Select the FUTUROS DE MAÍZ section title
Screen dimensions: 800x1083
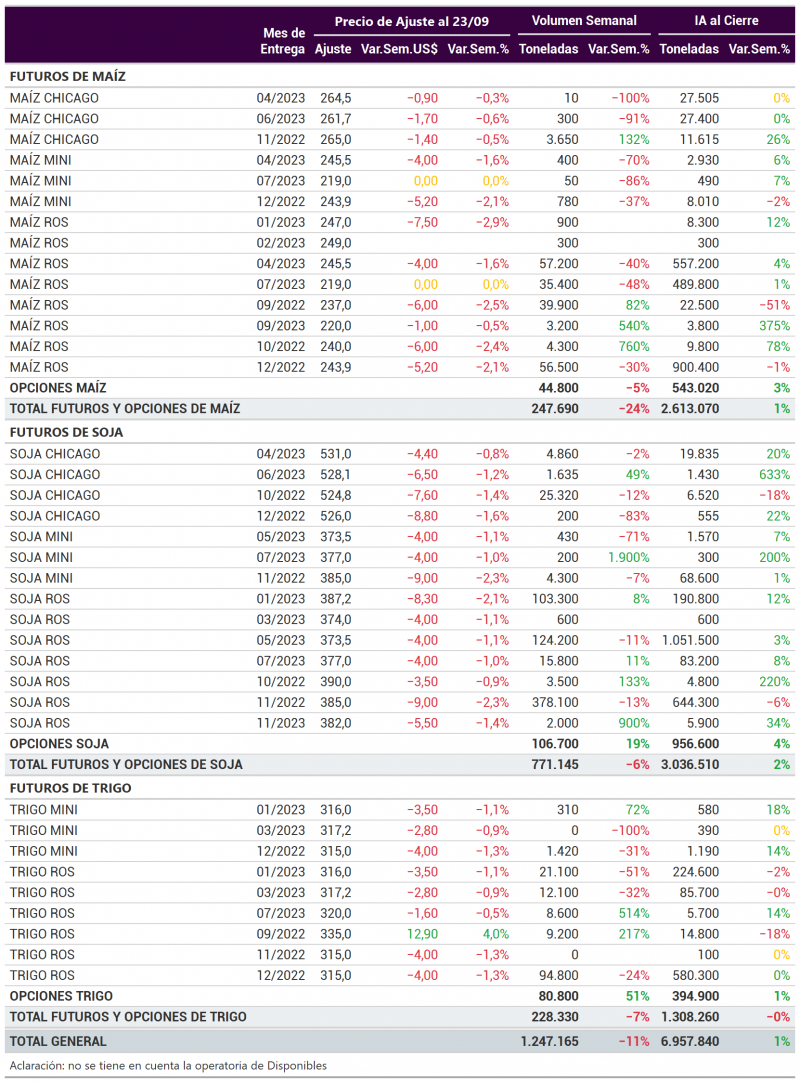[68, 77]
